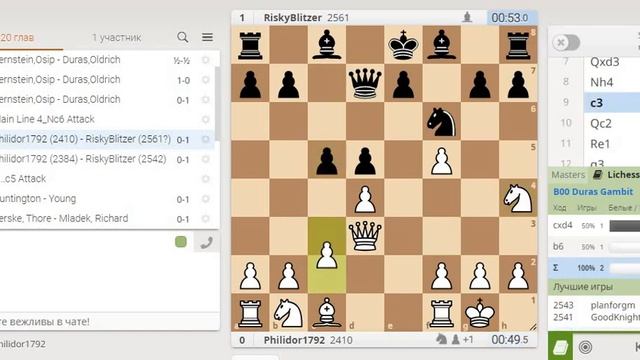640x360 pixels.
Task: Open top game with planforgm rated 2543
Action: 594,305
